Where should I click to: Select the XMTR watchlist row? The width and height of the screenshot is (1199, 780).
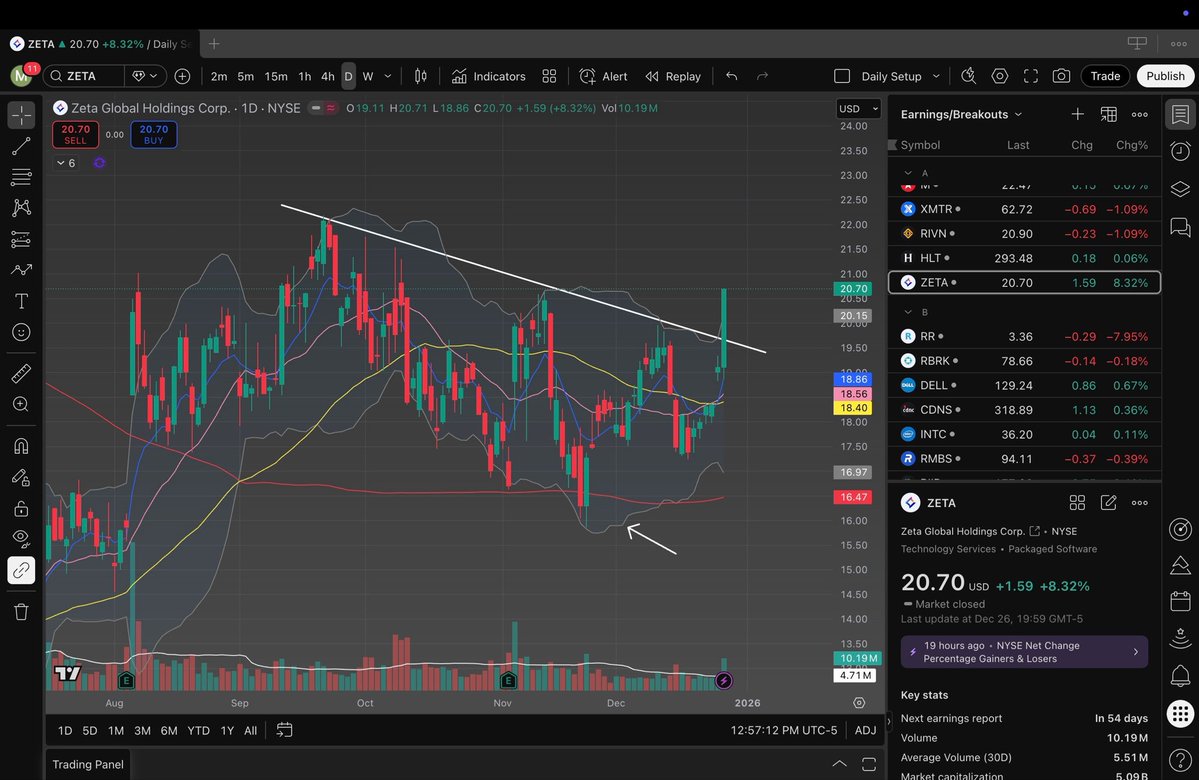click(1025, 209)
